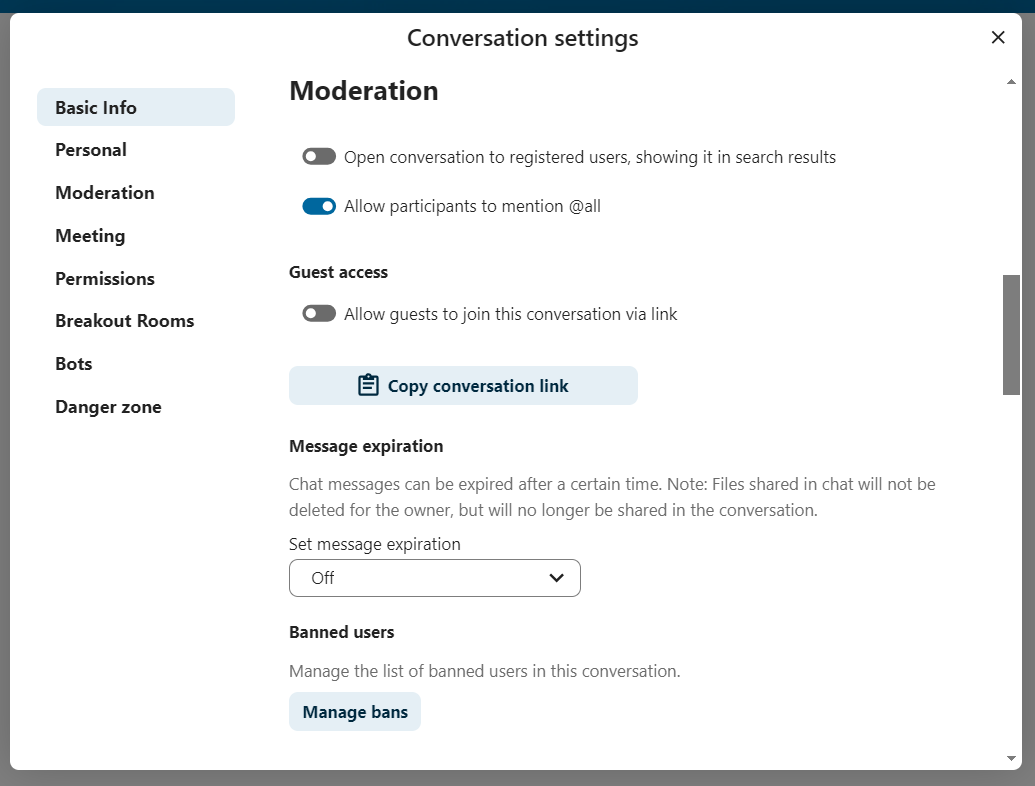Click the clipboard icon on the copy link button

coord(368,386)
